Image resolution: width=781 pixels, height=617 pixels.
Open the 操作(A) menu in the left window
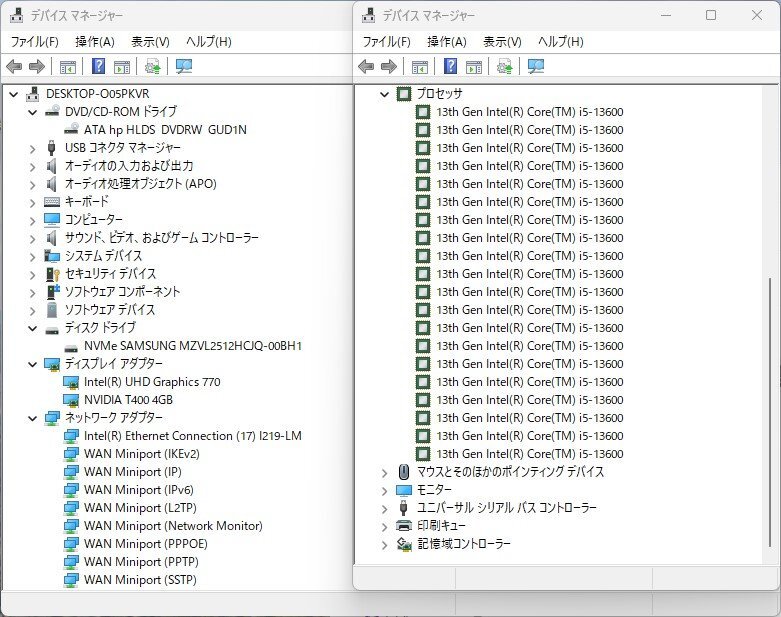[x=94, y=42]
